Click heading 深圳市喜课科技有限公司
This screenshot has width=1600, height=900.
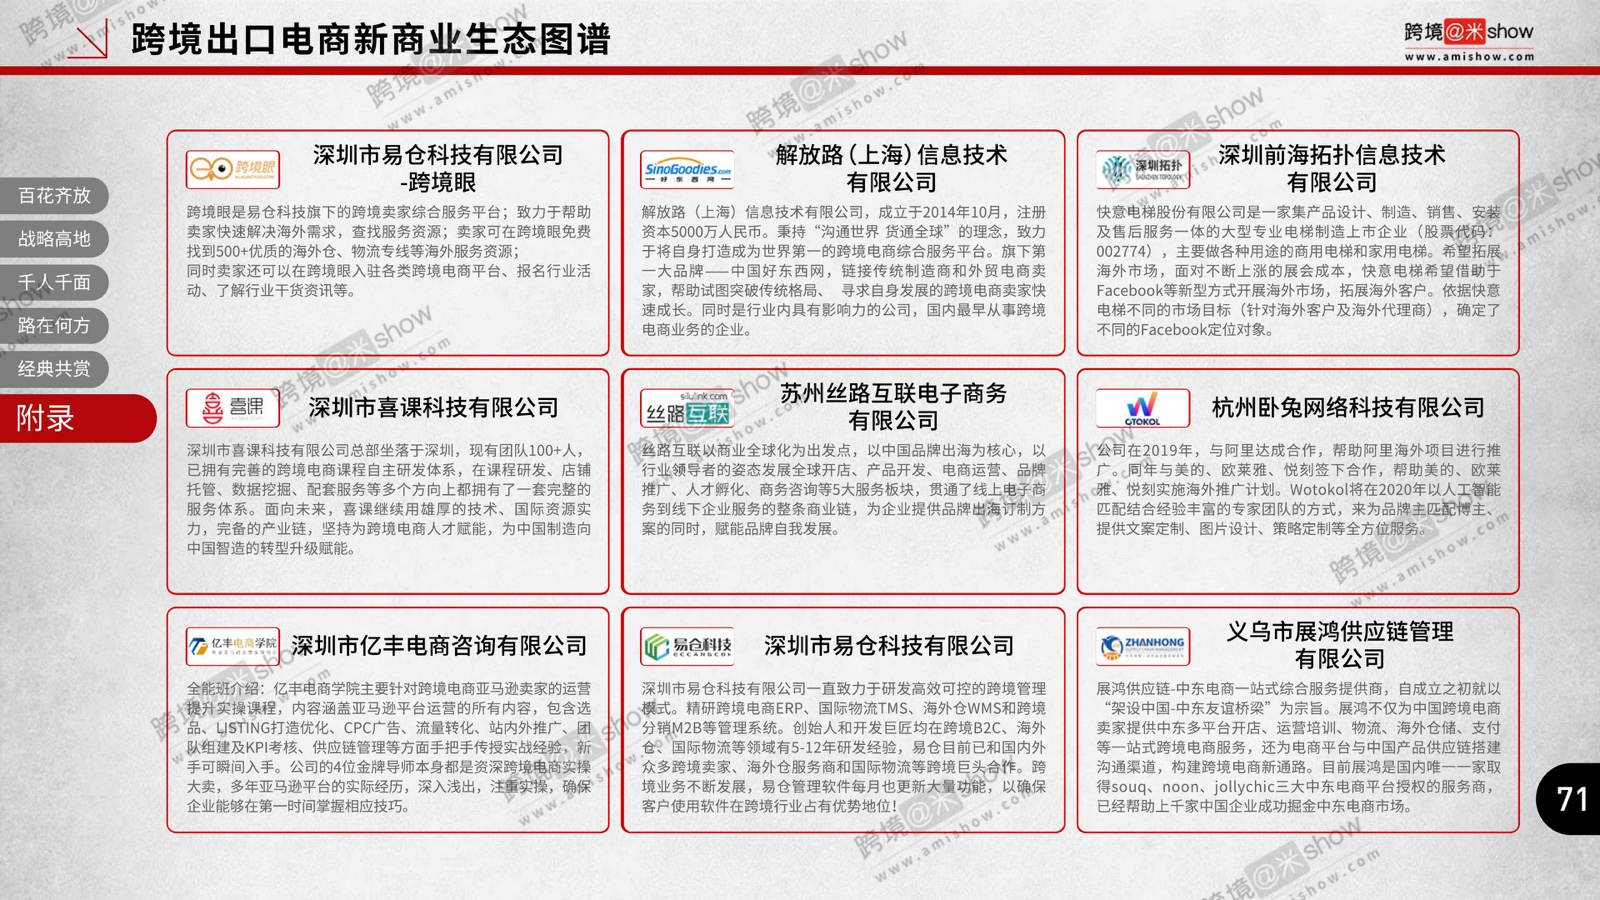coord(433,407)
